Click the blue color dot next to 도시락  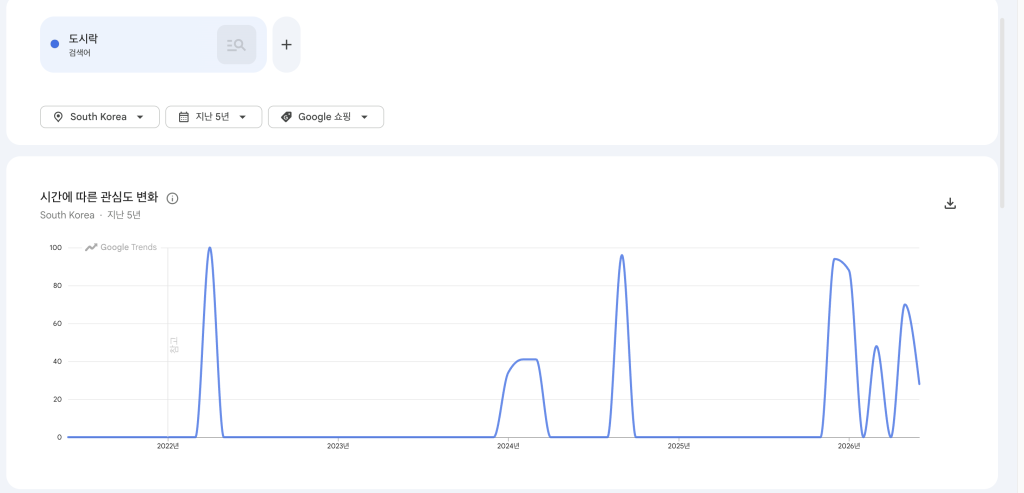tap(55, 44)
